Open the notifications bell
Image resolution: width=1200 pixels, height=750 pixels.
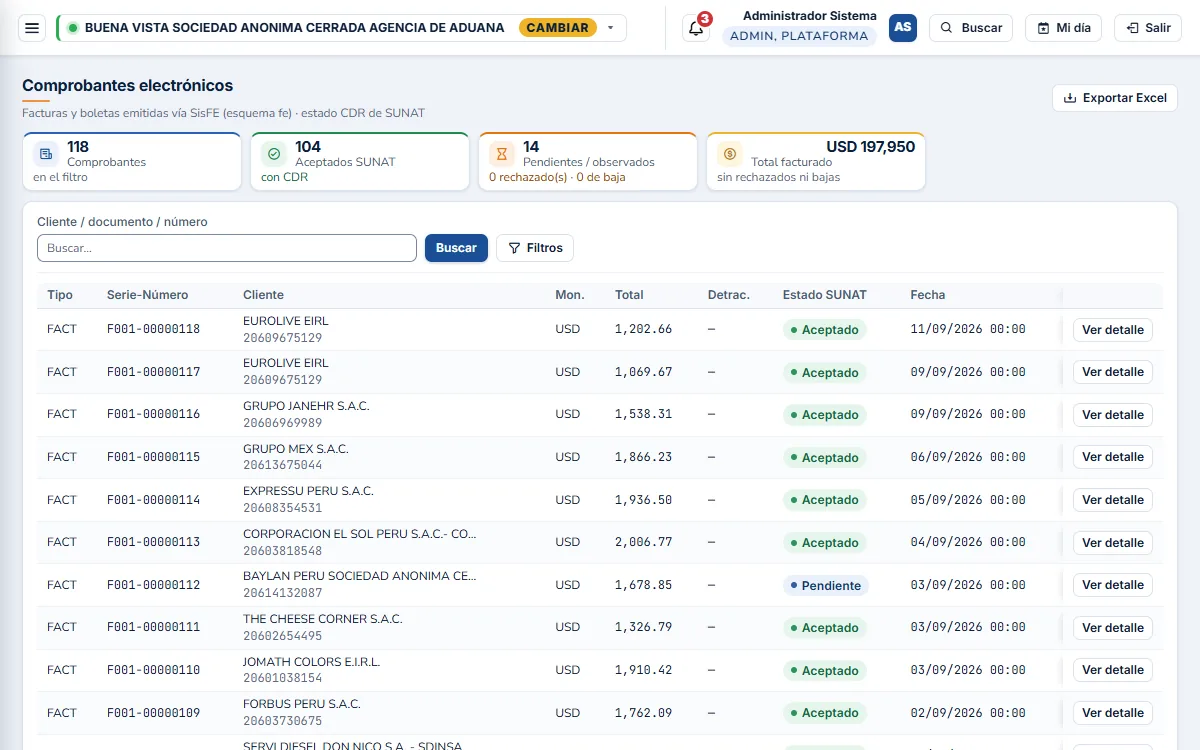(x=696, y=28)
